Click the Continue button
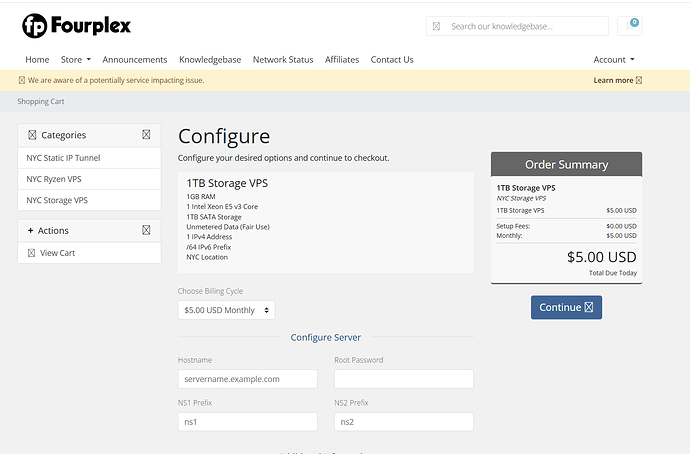 pyautogui.click(x=566, y=307)
